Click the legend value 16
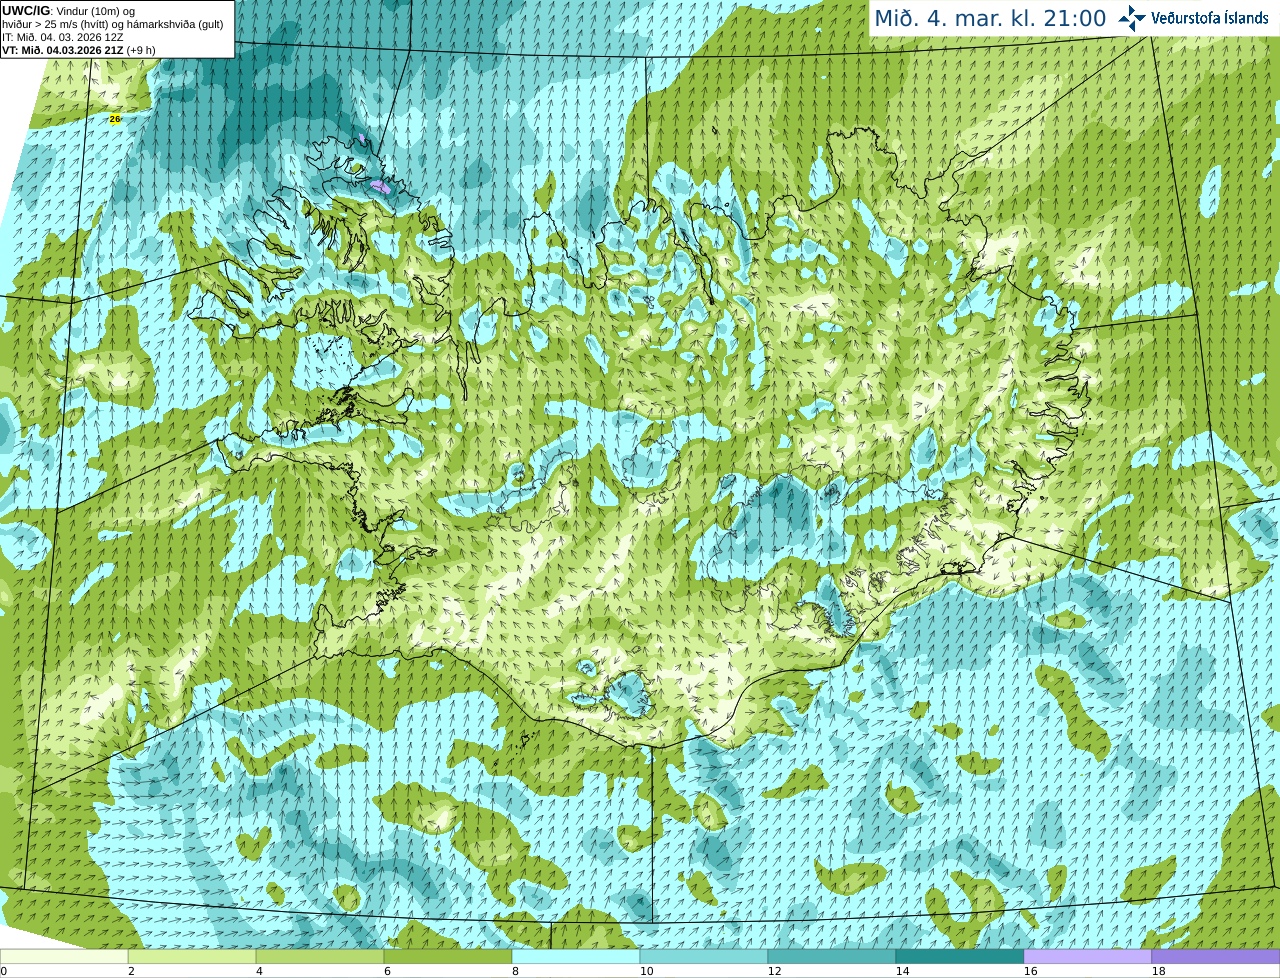The width and height of the screenshot is (1280, 978). [1031, 971]
